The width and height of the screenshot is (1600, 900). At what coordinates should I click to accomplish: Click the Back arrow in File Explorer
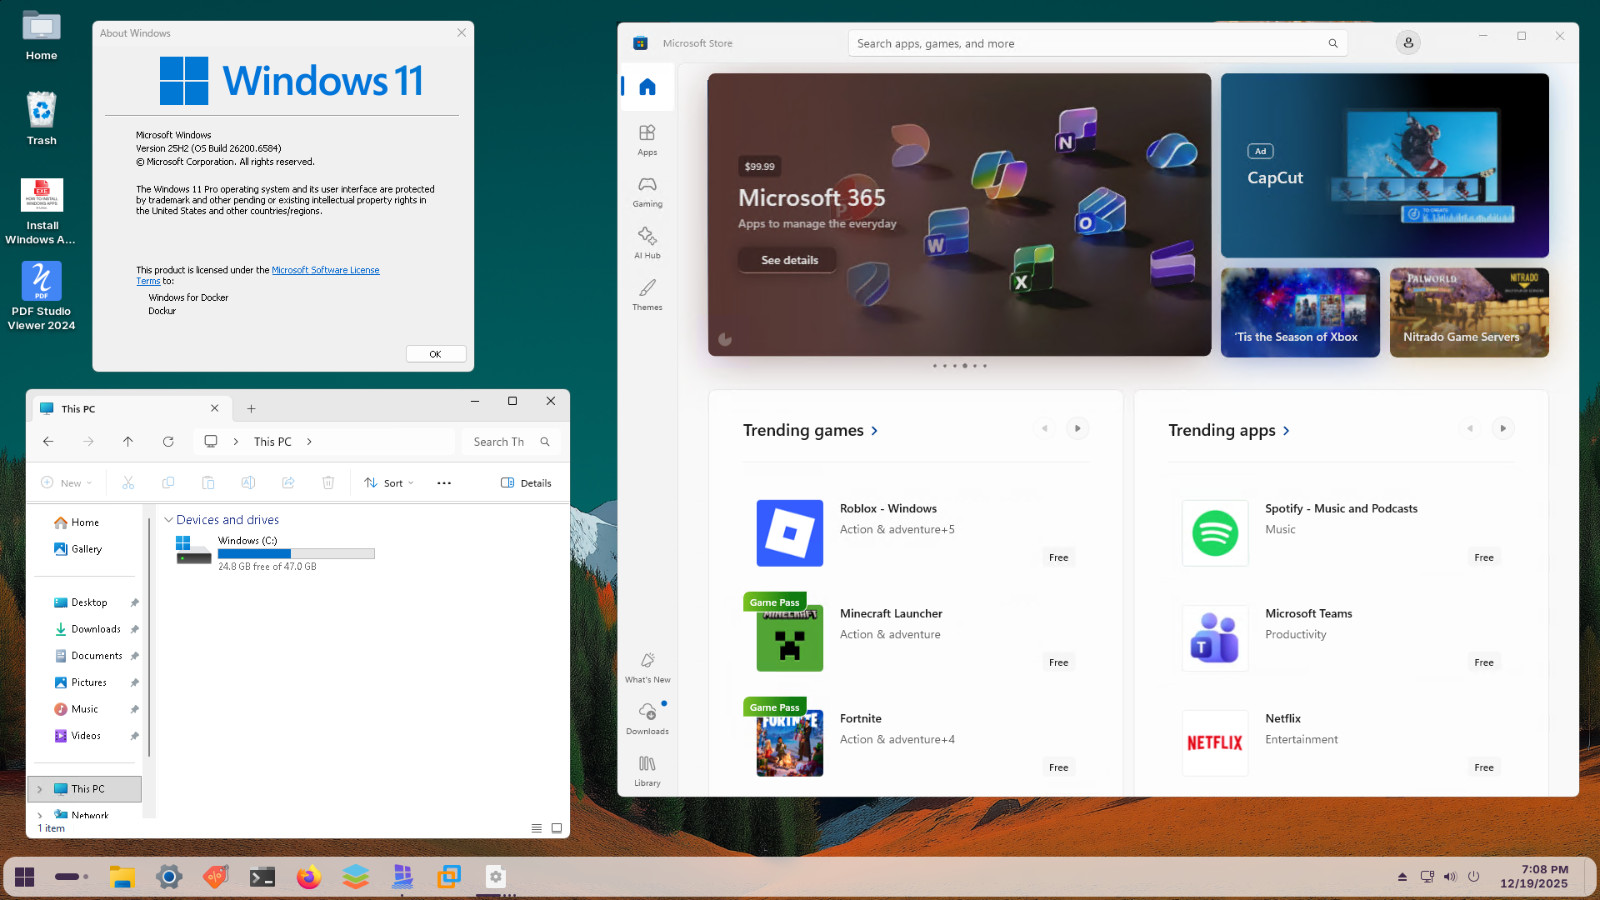tap(48, 441)
